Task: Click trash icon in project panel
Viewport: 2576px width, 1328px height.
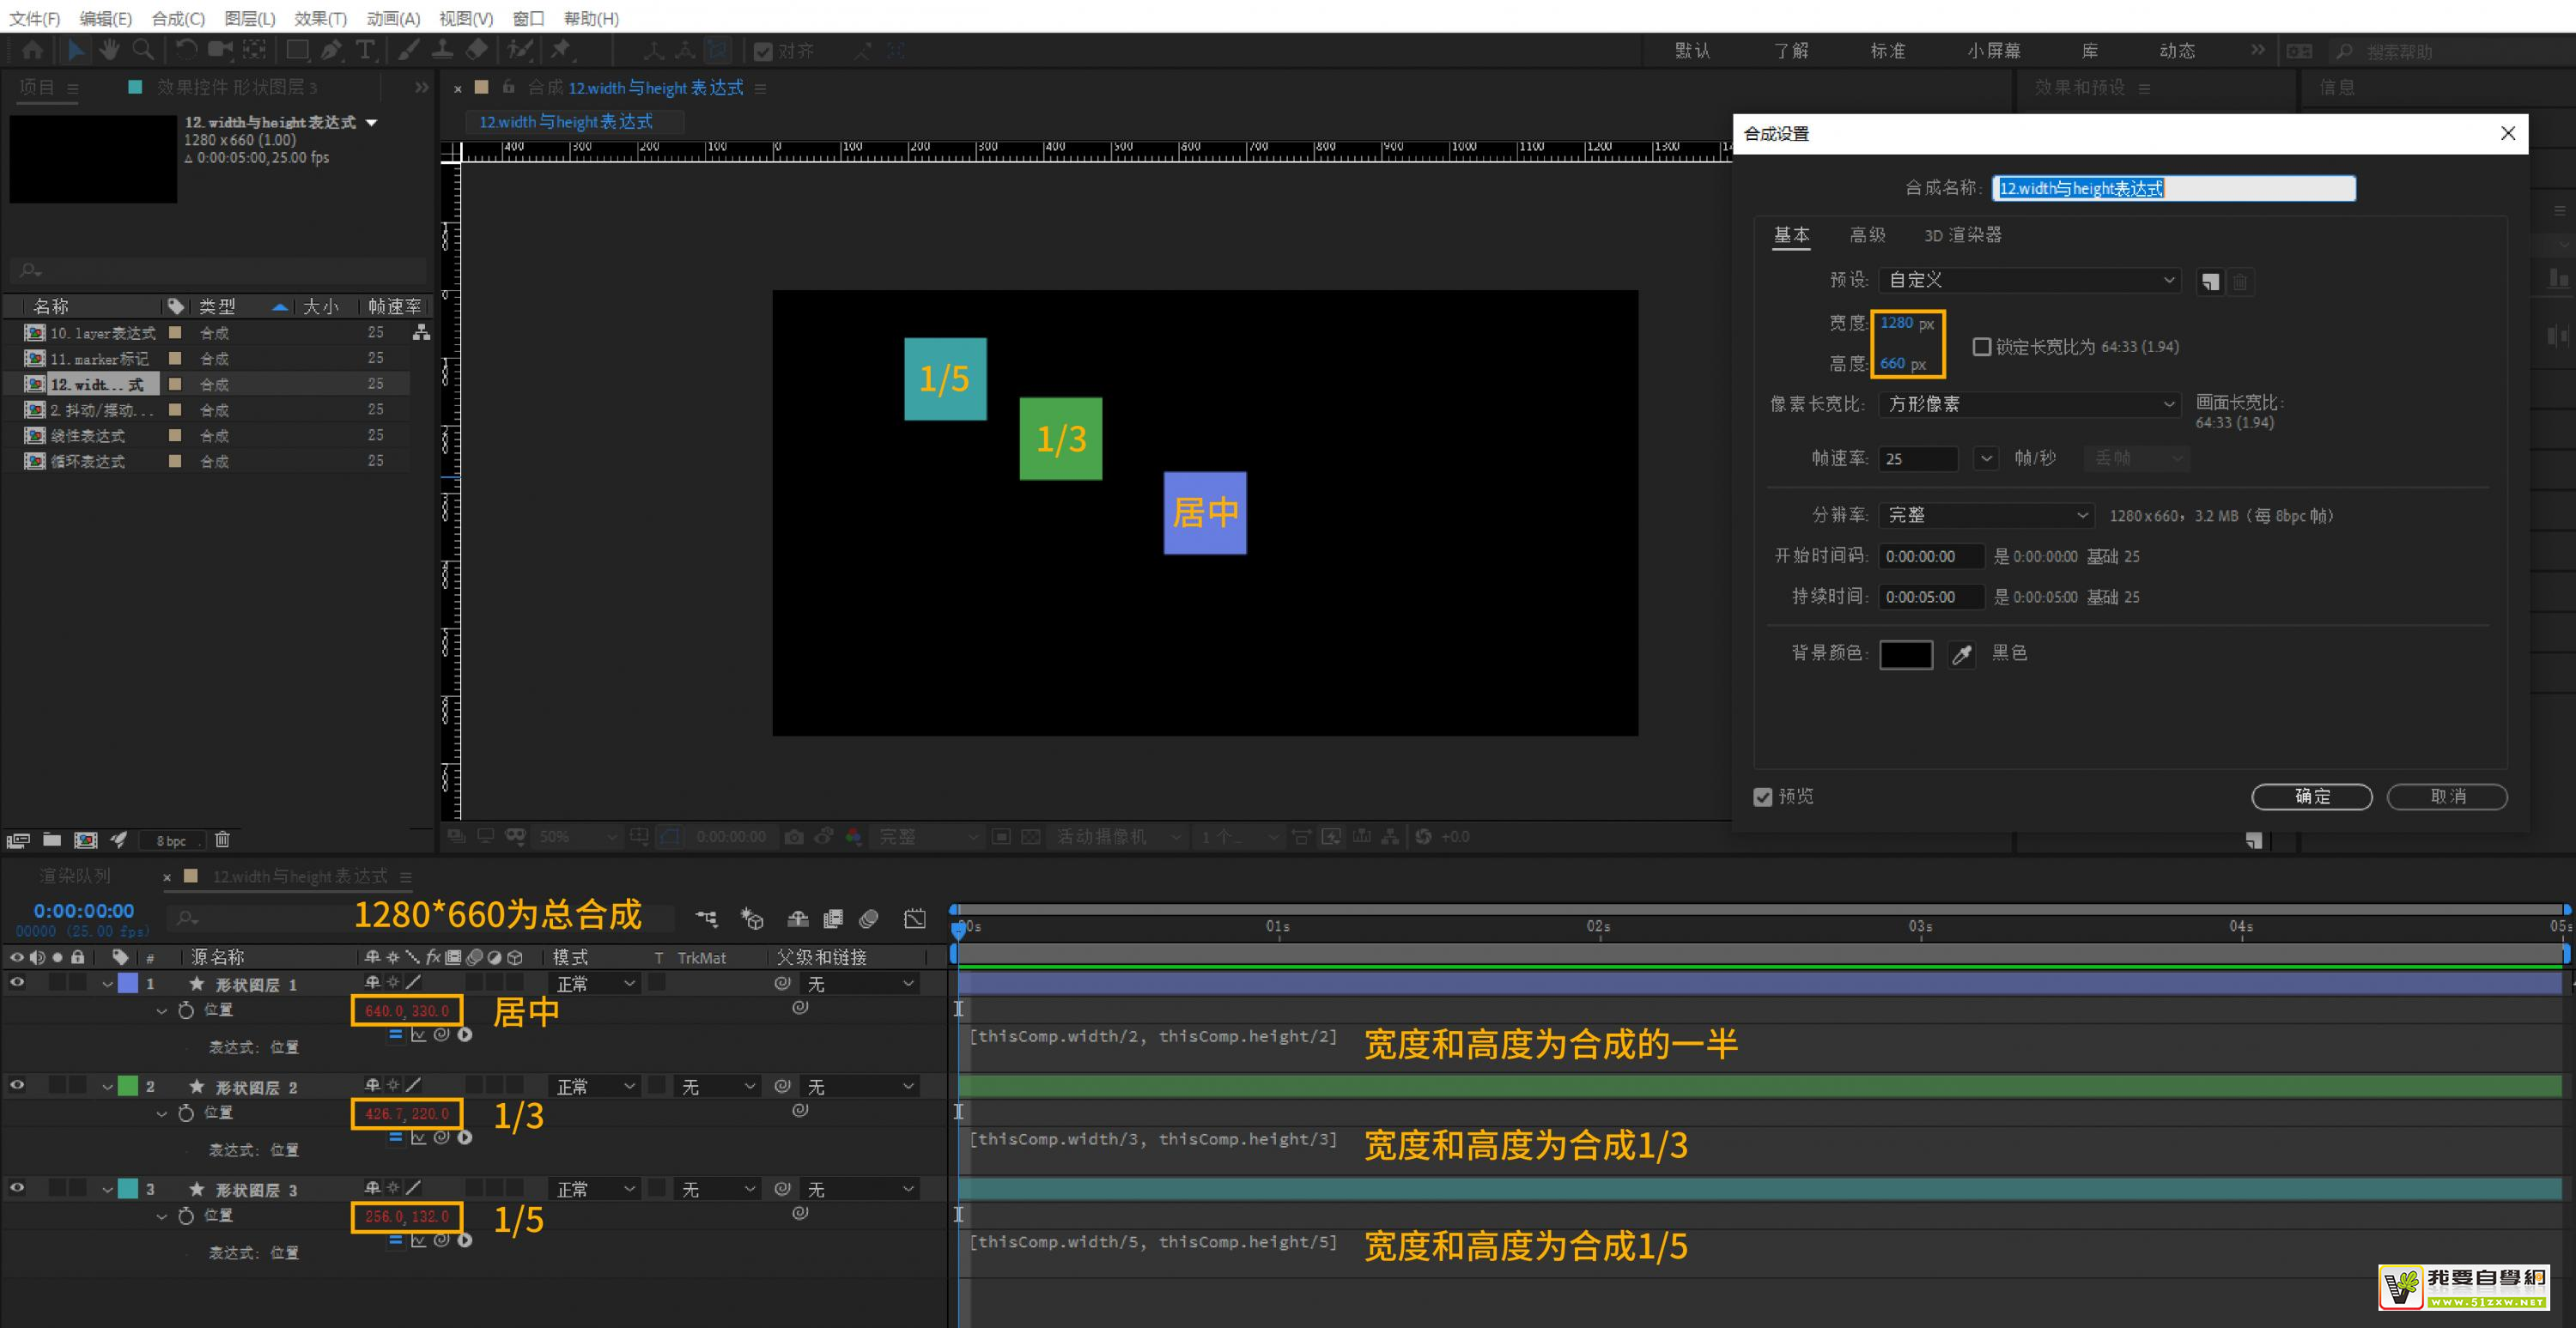Action: 222,840
